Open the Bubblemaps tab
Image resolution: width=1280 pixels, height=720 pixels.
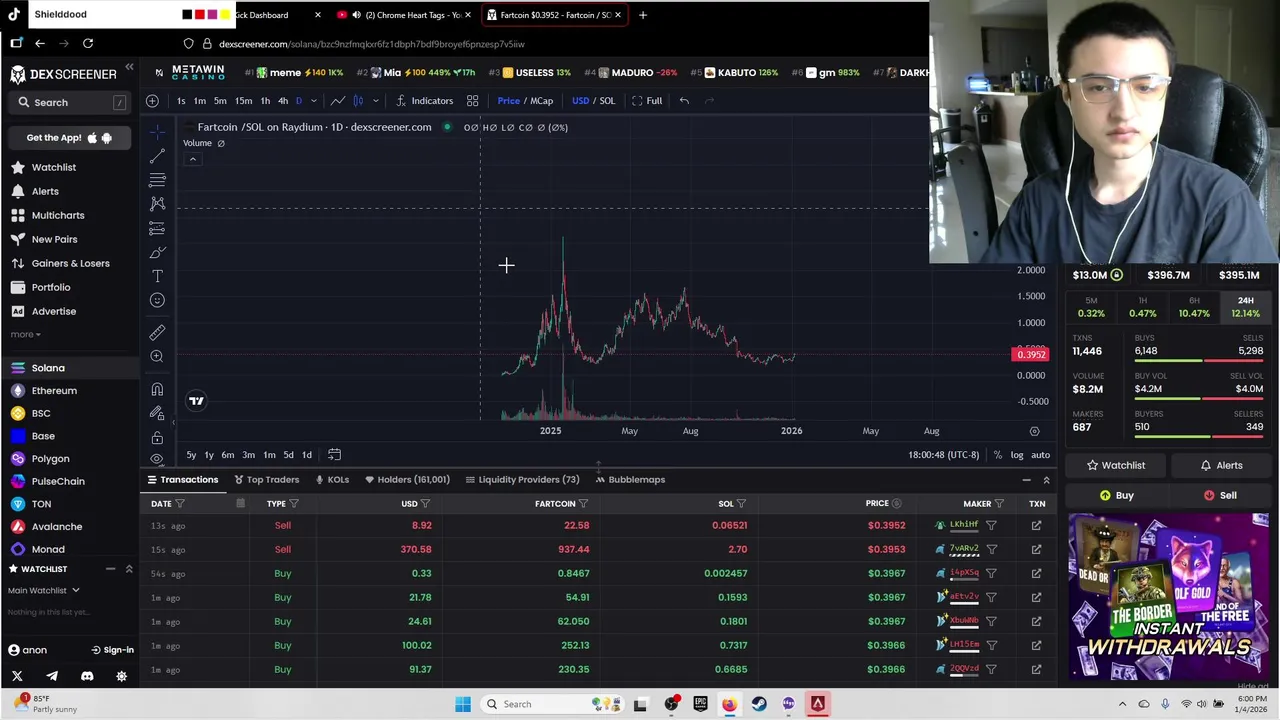[x=630, y=479]
